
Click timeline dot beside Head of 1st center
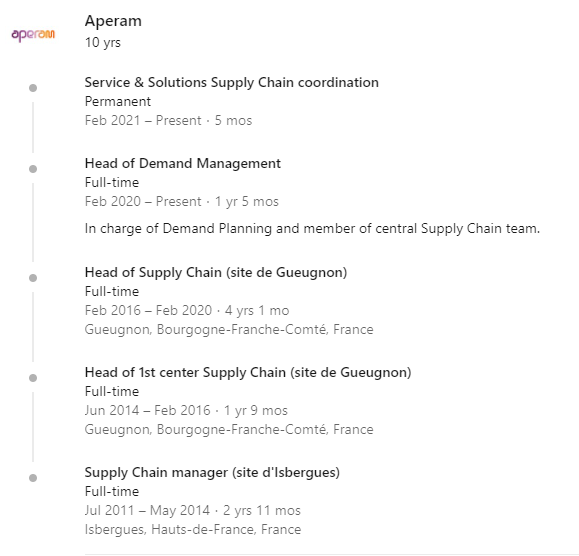click(x=33, y=378)
